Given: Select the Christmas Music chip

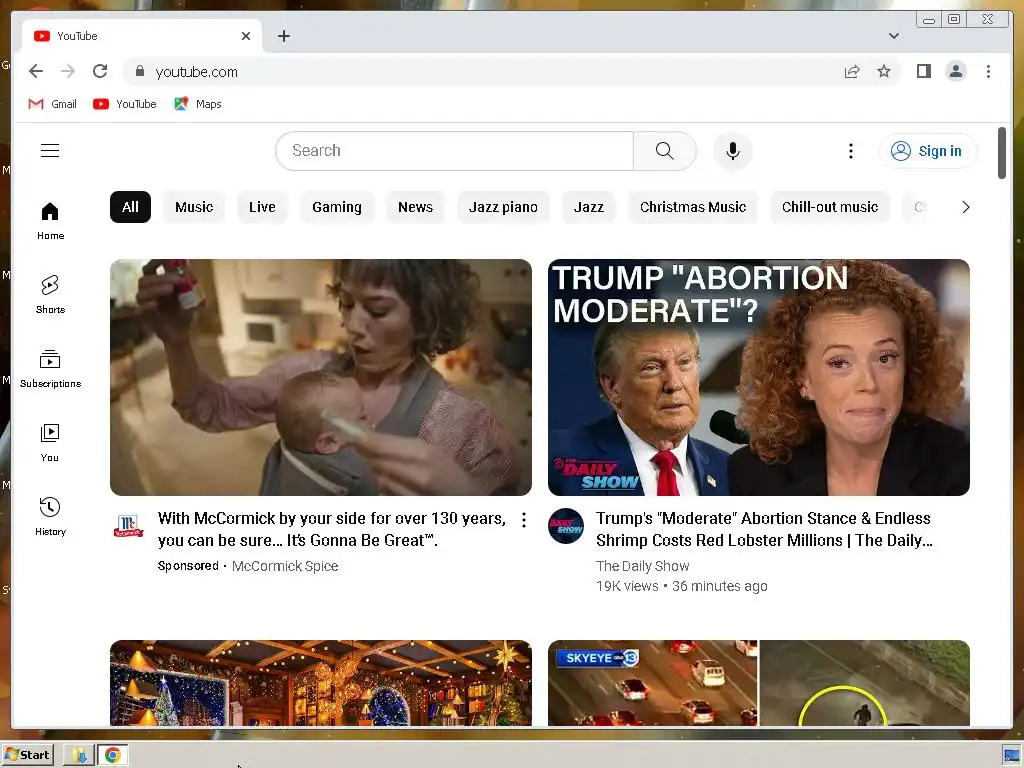Looking at the screenshot, I should (692, 207).
